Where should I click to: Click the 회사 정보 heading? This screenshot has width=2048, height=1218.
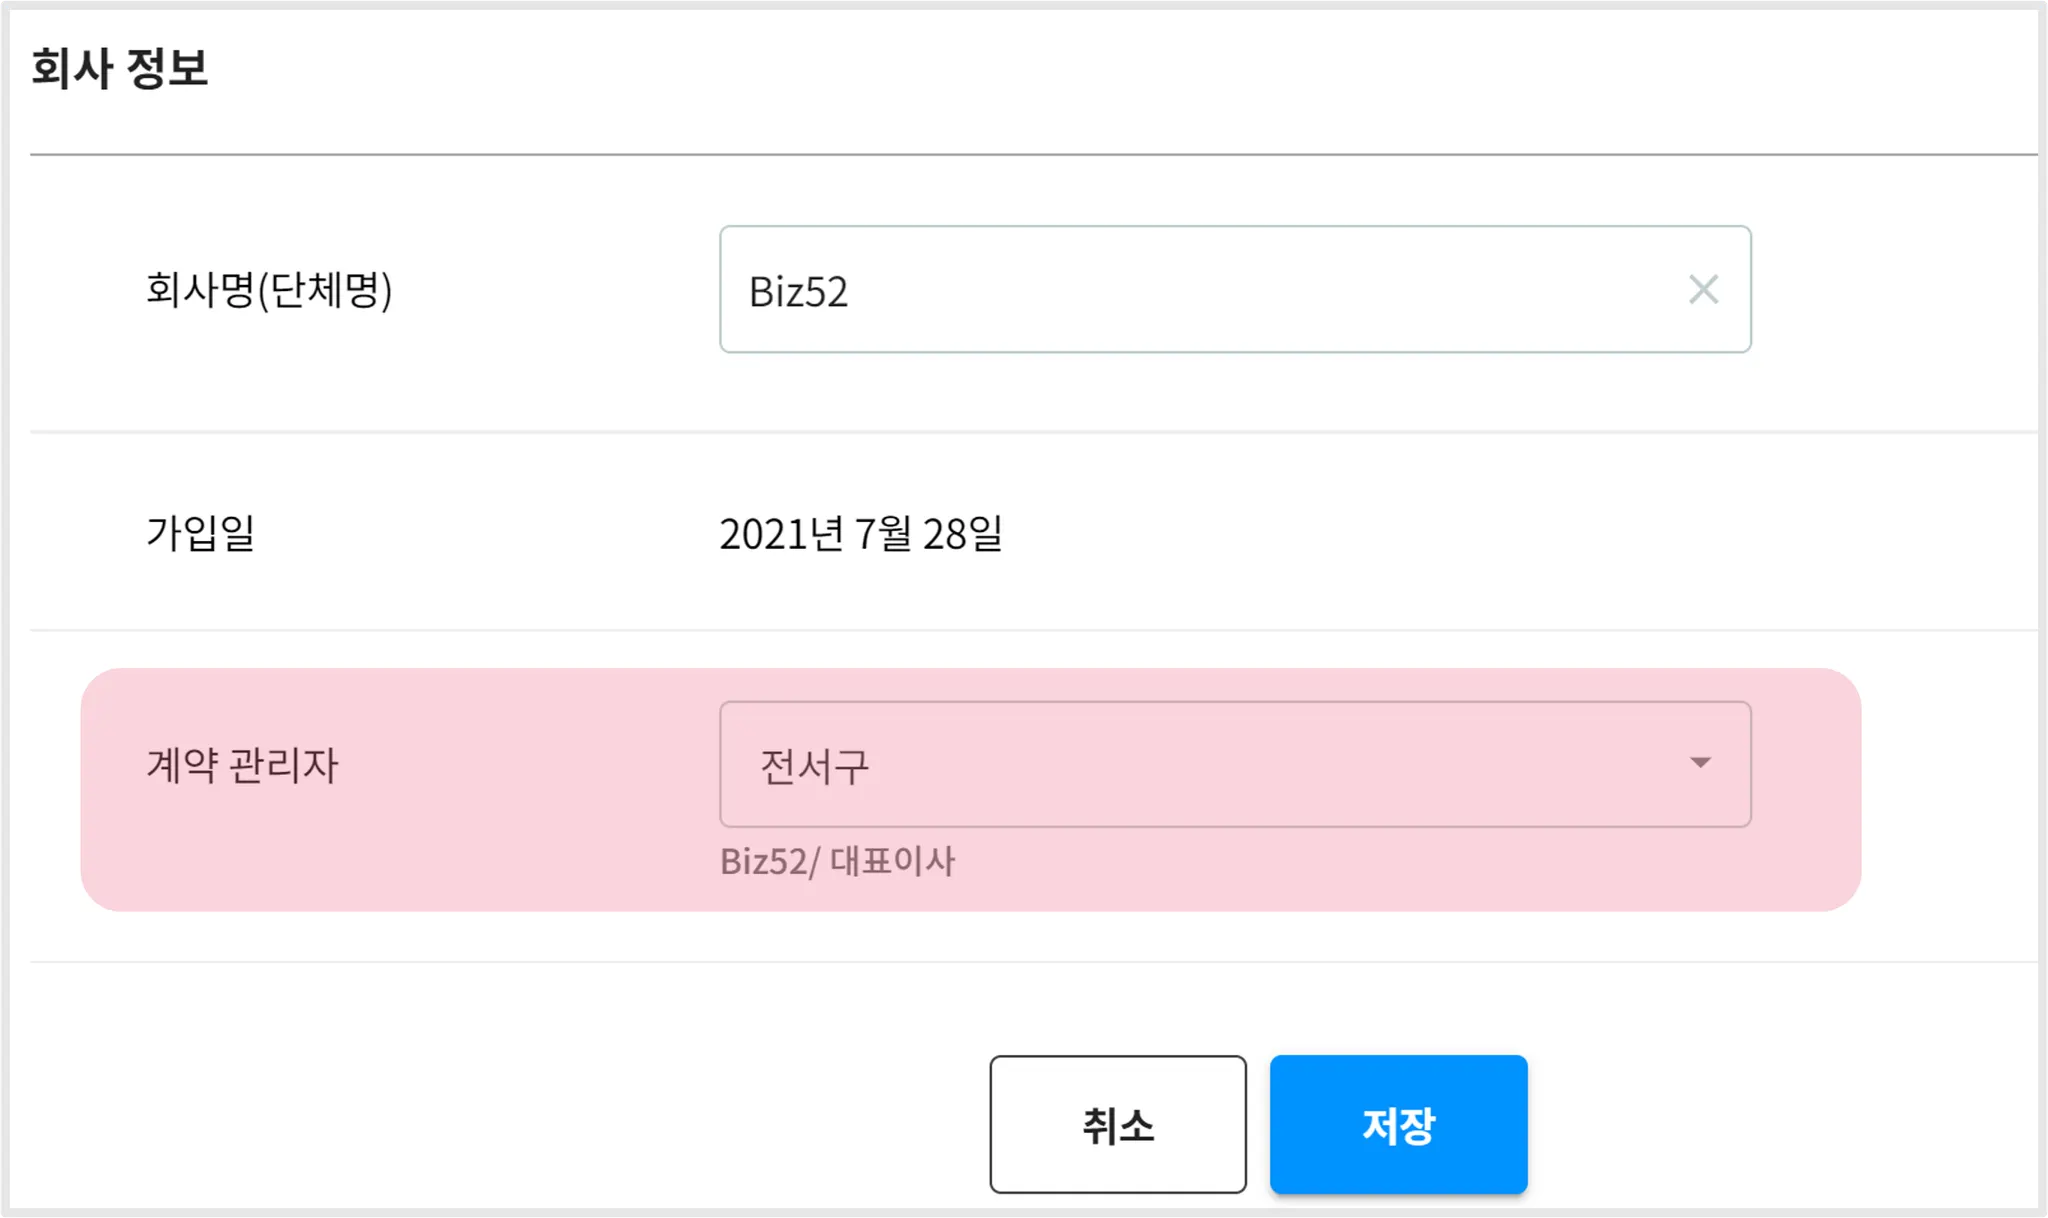click(x=119, y=68)
